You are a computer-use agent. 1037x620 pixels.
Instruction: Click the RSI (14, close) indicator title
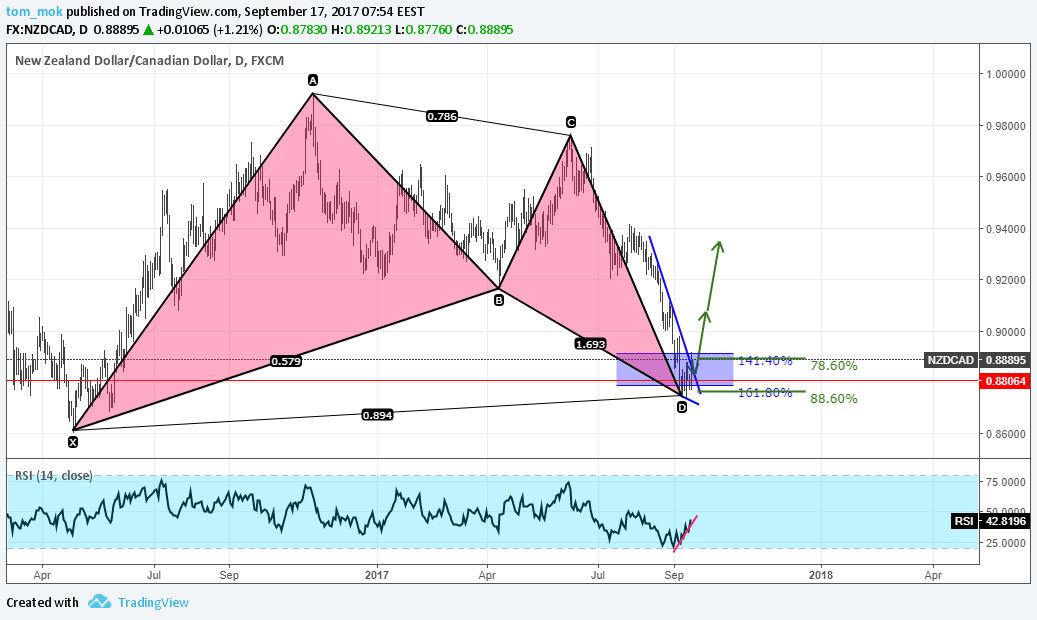point(54,475)
